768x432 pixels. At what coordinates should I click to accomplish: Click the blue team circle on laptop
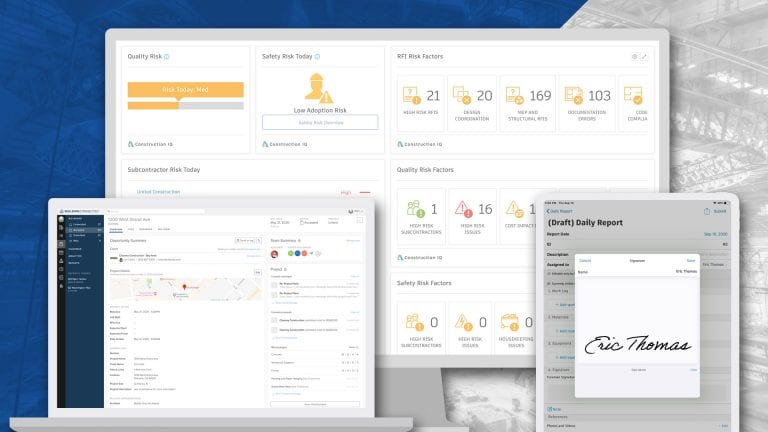point(297,253)
